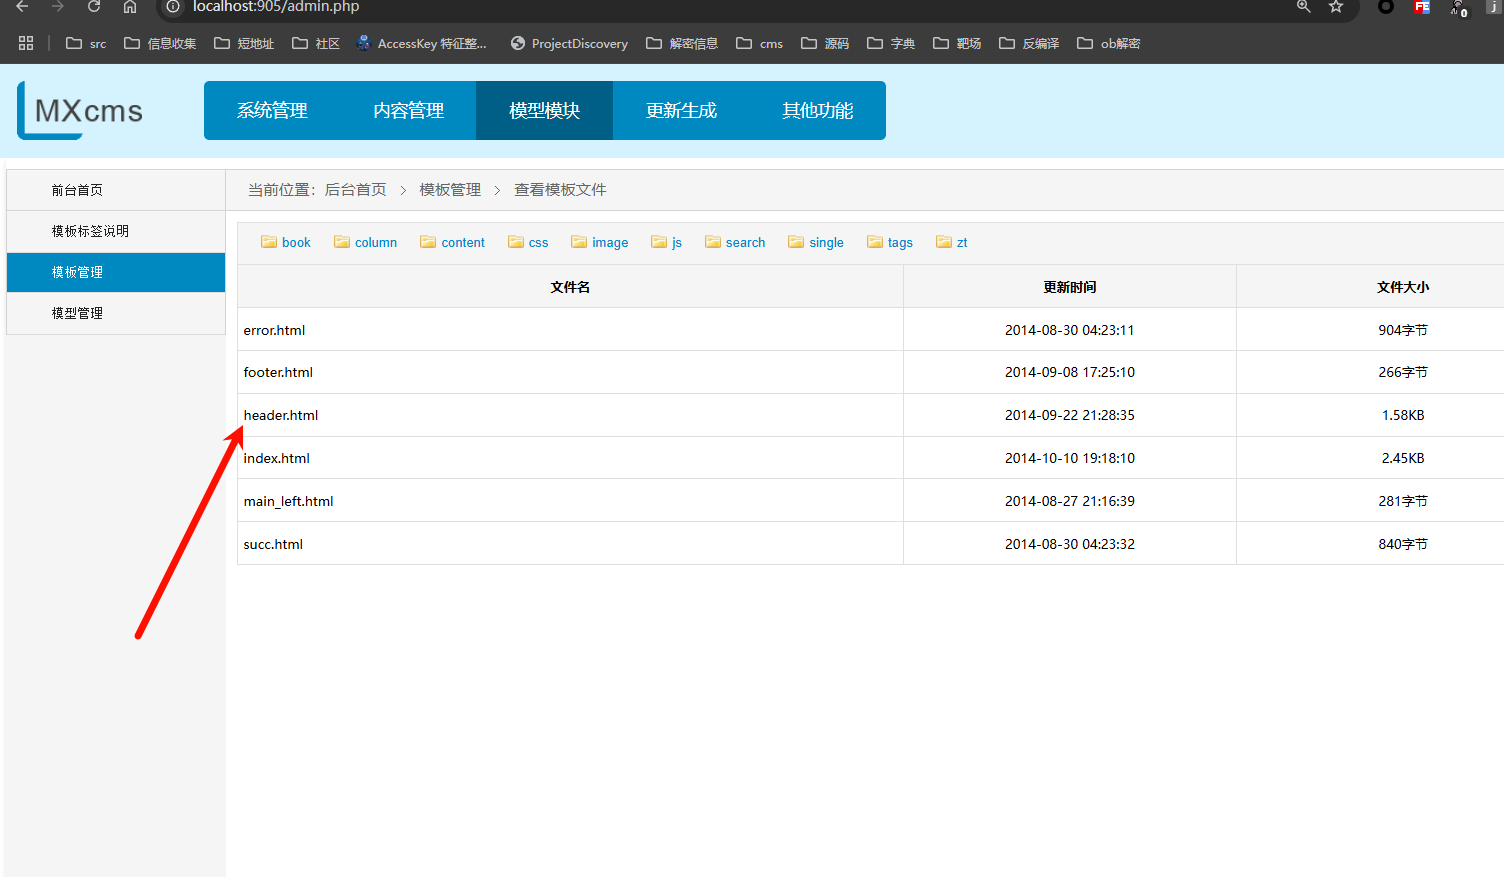Click 模板管理 breadcrumb link

[x=450, y=190]
